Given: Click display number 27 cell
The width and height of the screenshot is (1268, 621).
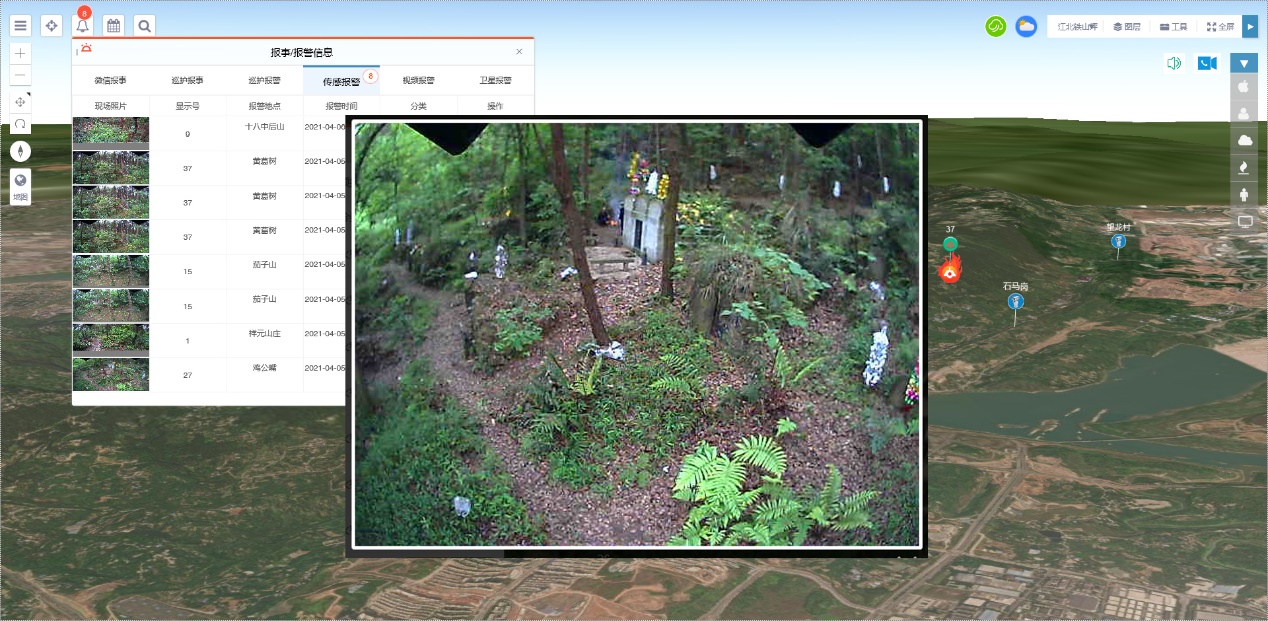Looking at the screenshot, I should point(187,375).
